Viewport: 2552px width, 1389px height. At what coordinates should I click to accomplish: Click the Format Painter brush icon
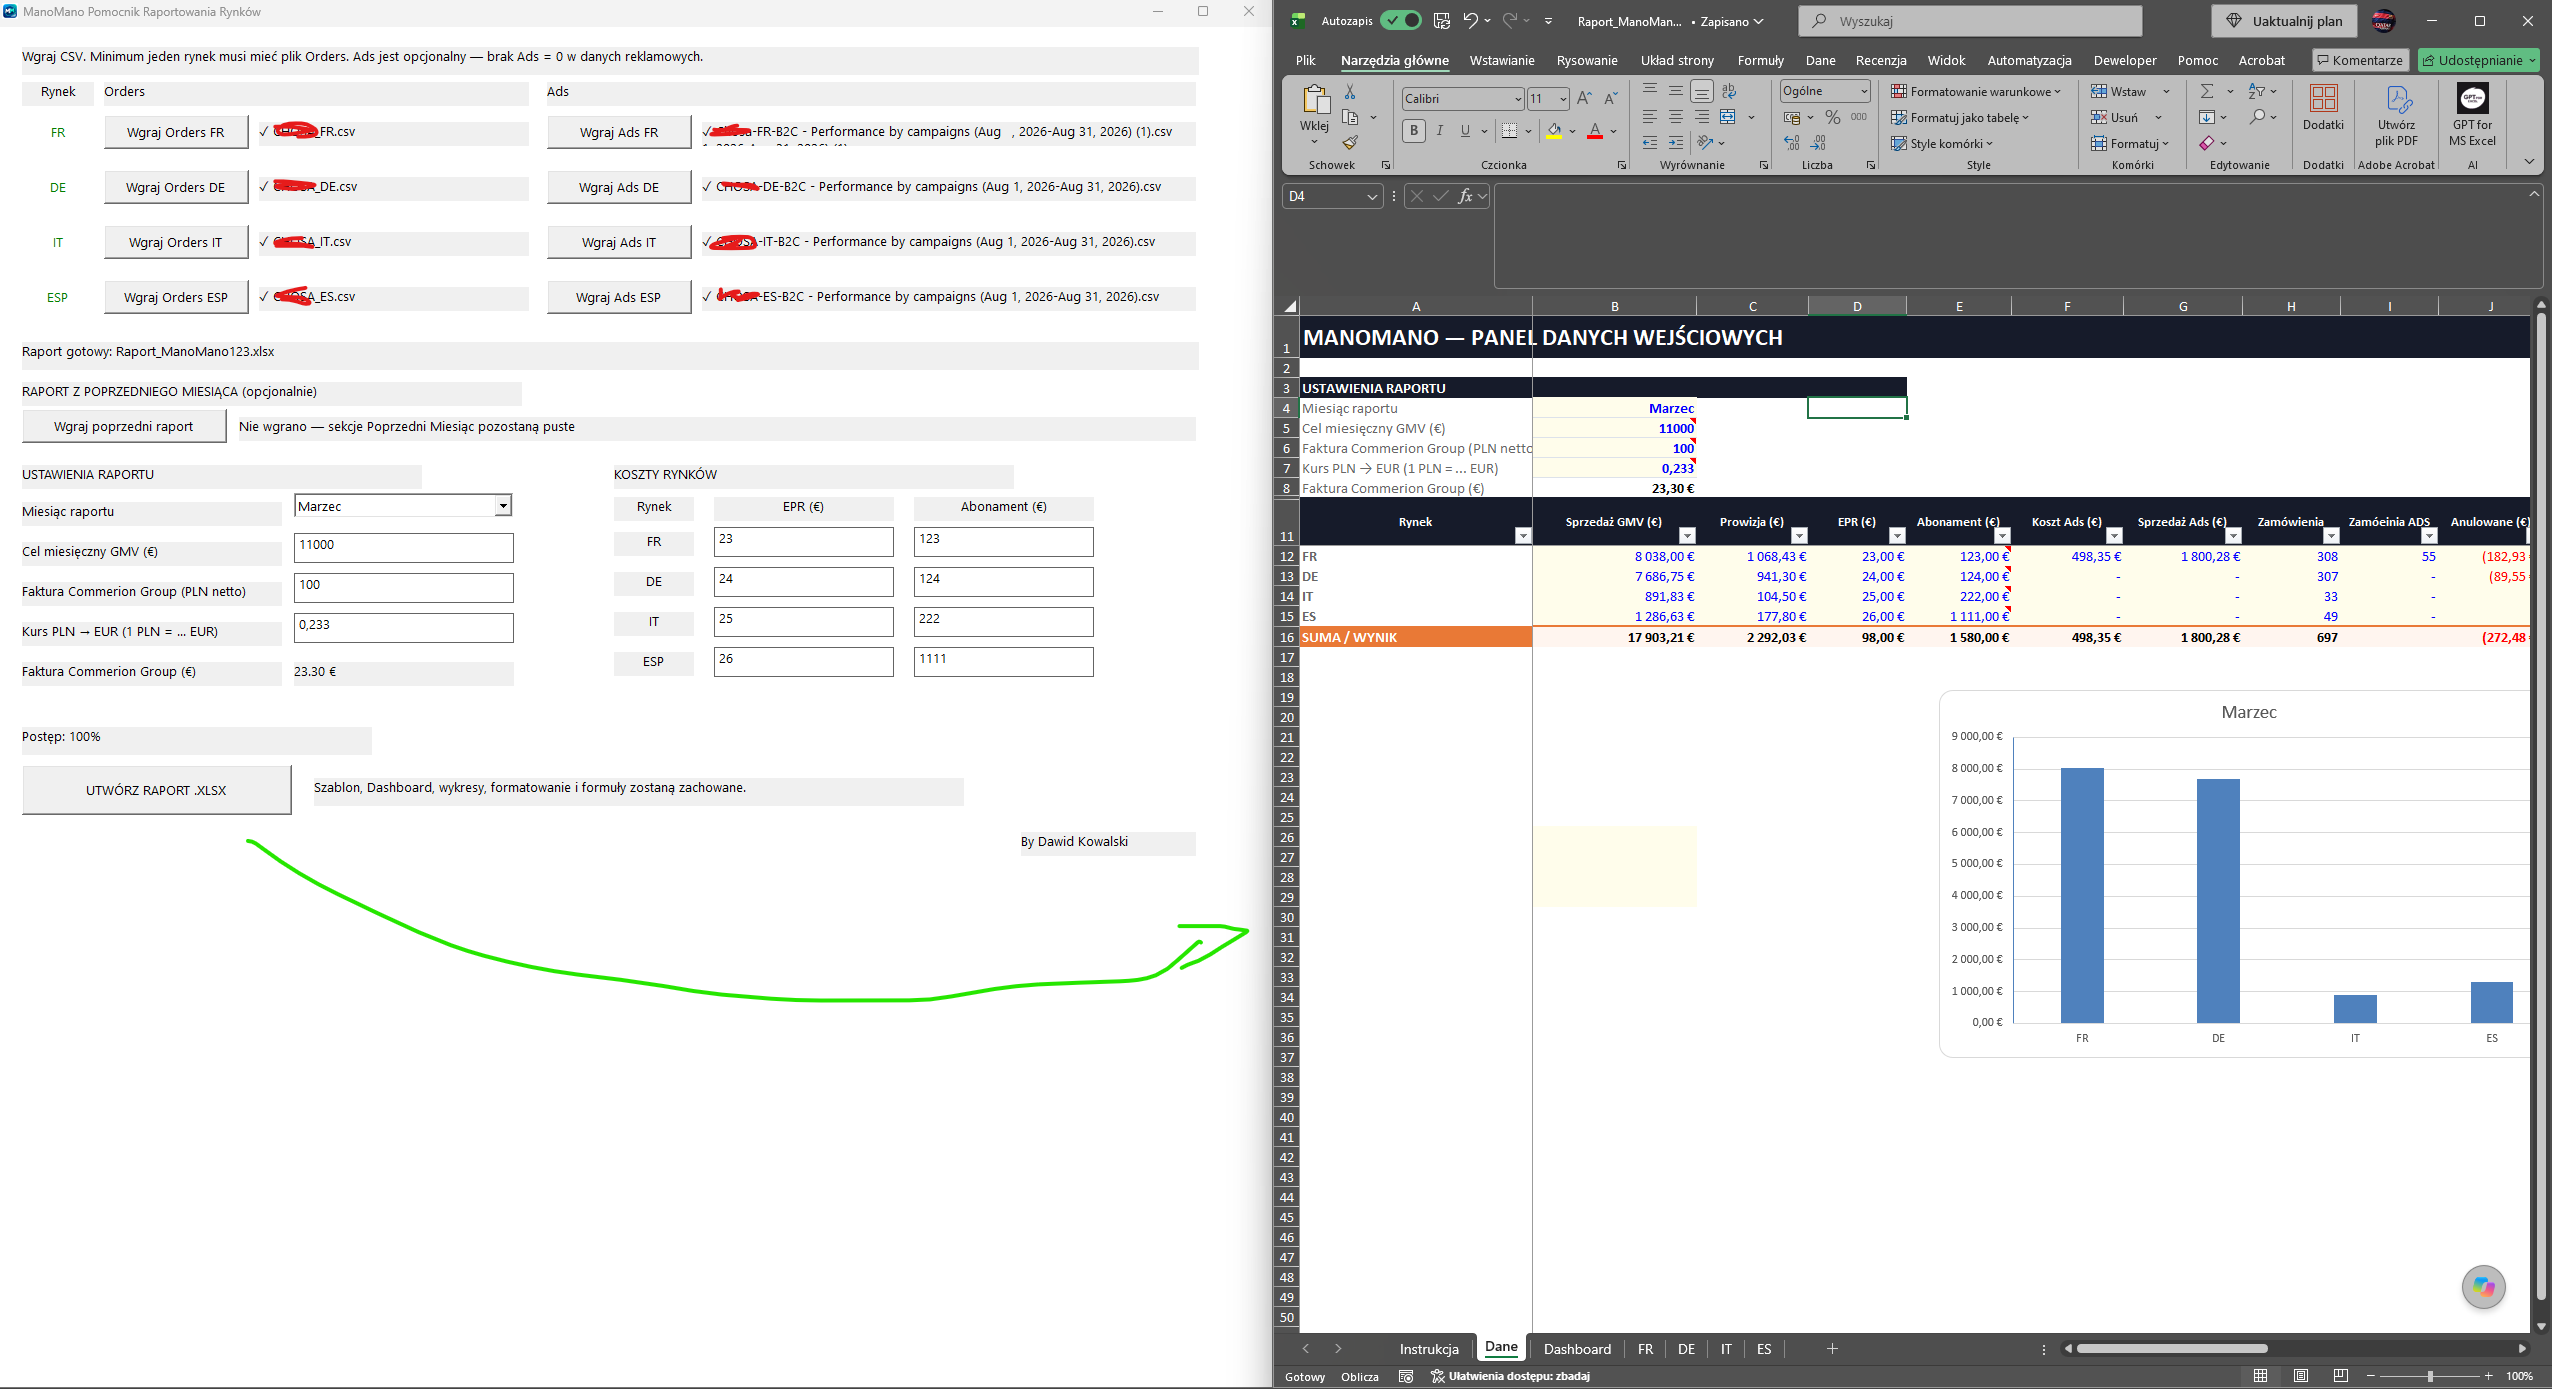coord(1350,143)
